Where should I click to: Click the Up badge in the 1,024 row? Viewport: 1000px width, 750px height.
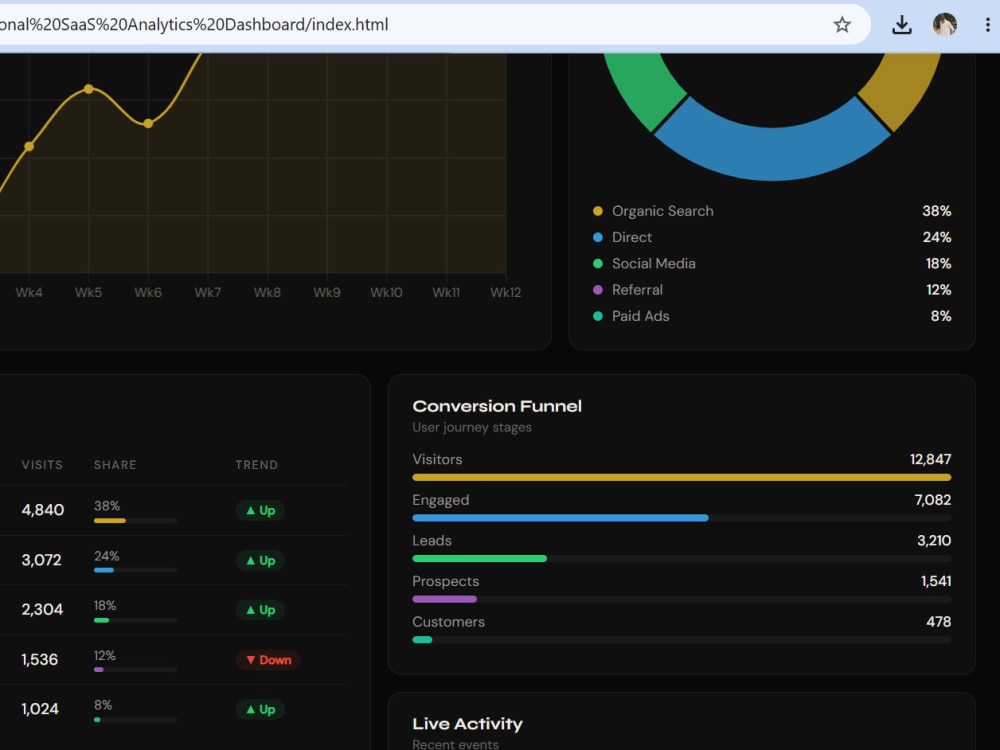pyautogui.click(x=260, y=709)
